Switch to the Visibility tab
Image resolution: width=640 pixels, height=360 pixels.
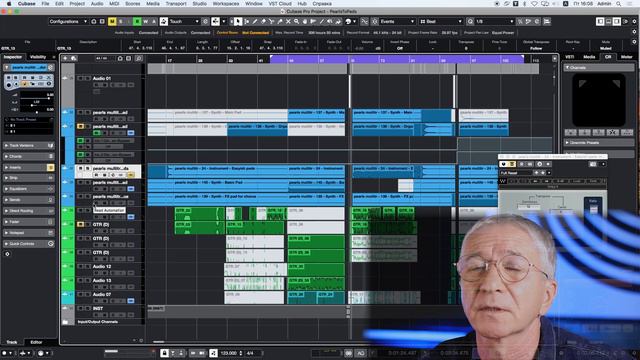click(x=38, y=57)
